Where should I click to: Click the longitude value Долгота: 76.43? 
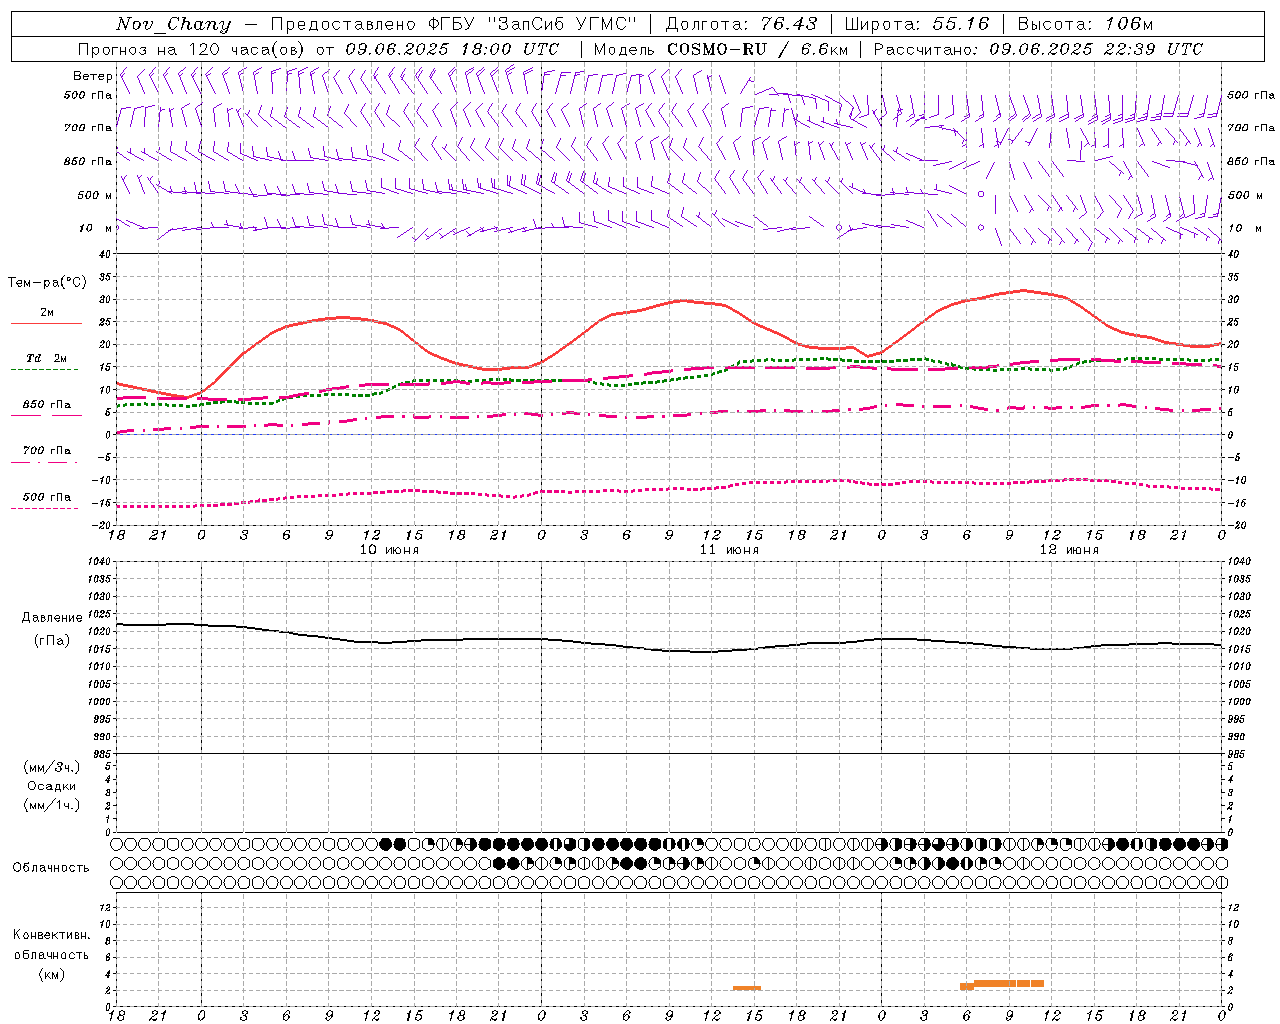click(741, 24)
